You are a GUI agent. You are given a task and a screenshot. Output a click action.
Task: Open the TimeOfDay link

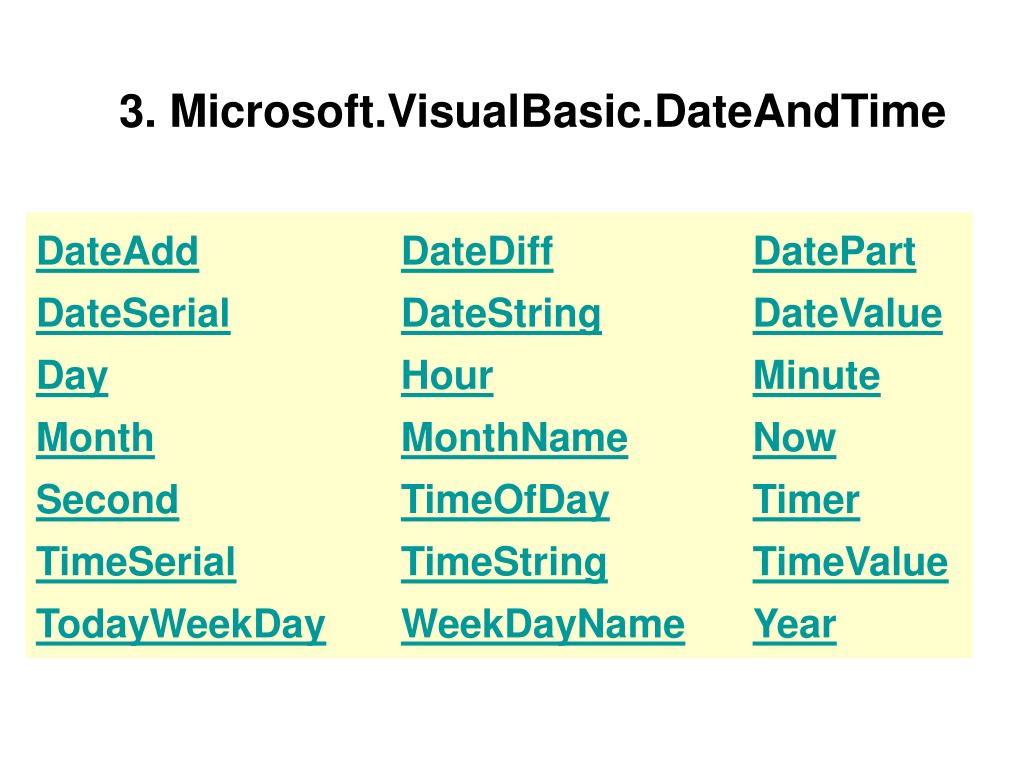(505, 502)
